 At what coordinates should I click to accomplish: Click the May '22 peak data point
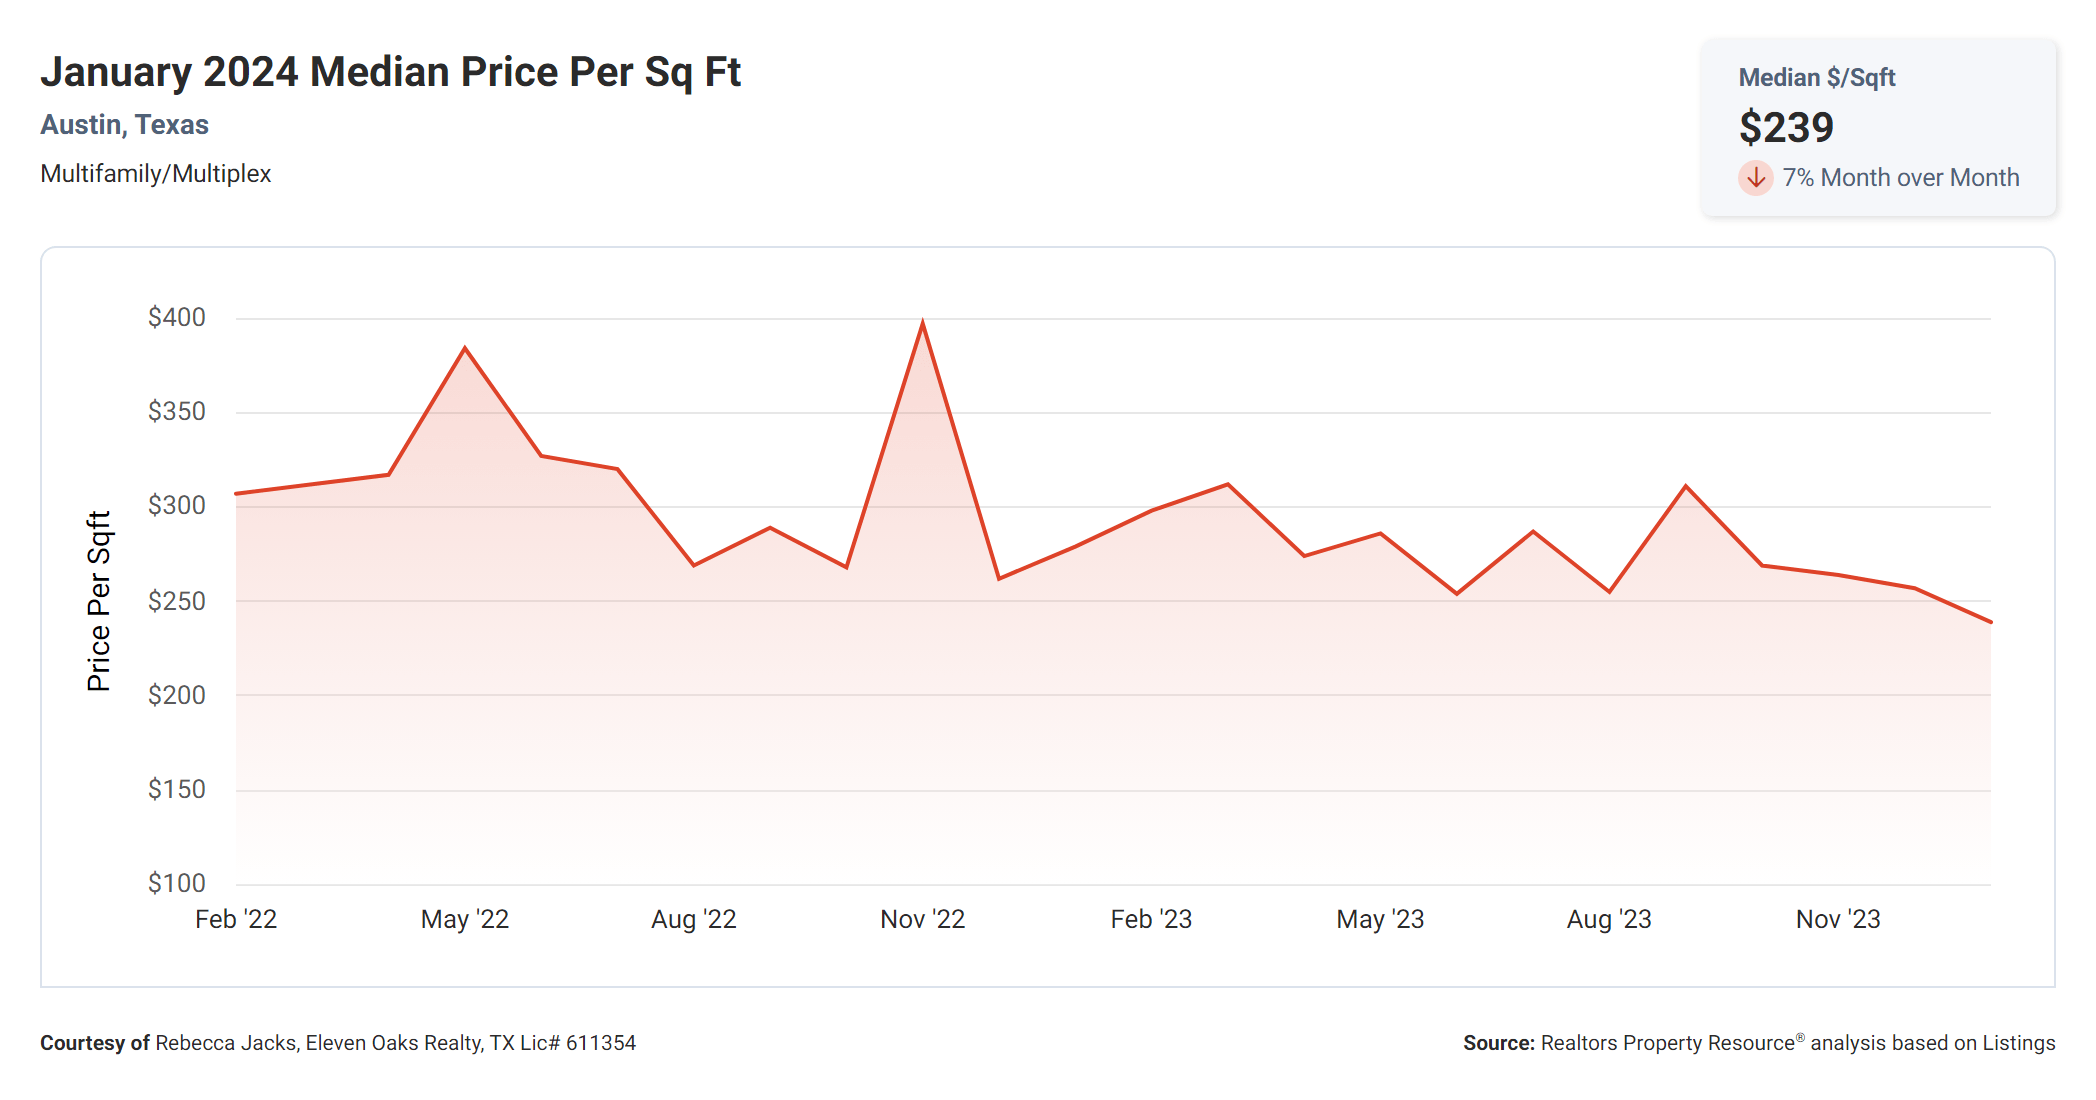[465, 348]
